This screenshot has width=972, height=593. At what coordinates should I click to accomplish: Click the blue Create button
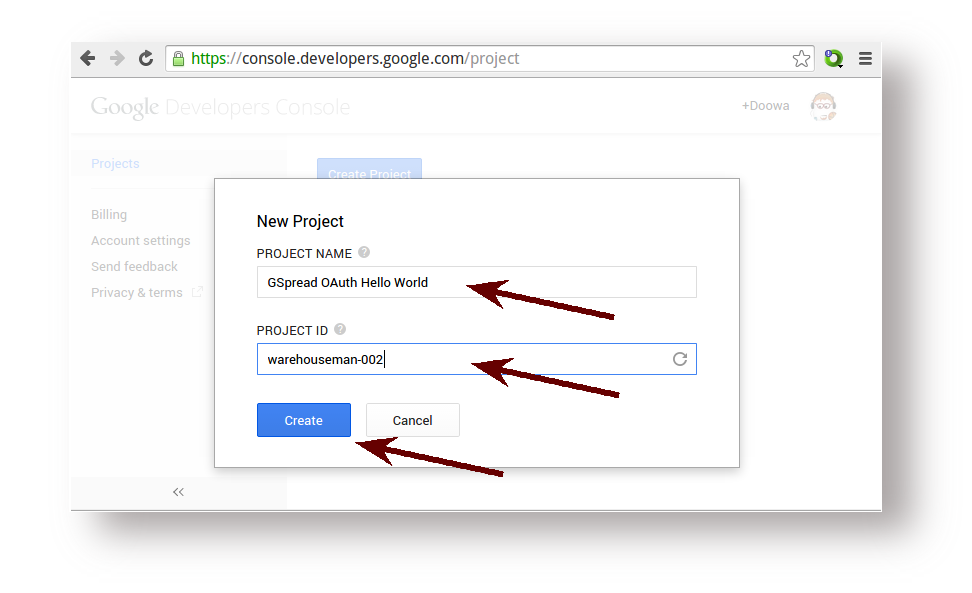tap(304, 420)
